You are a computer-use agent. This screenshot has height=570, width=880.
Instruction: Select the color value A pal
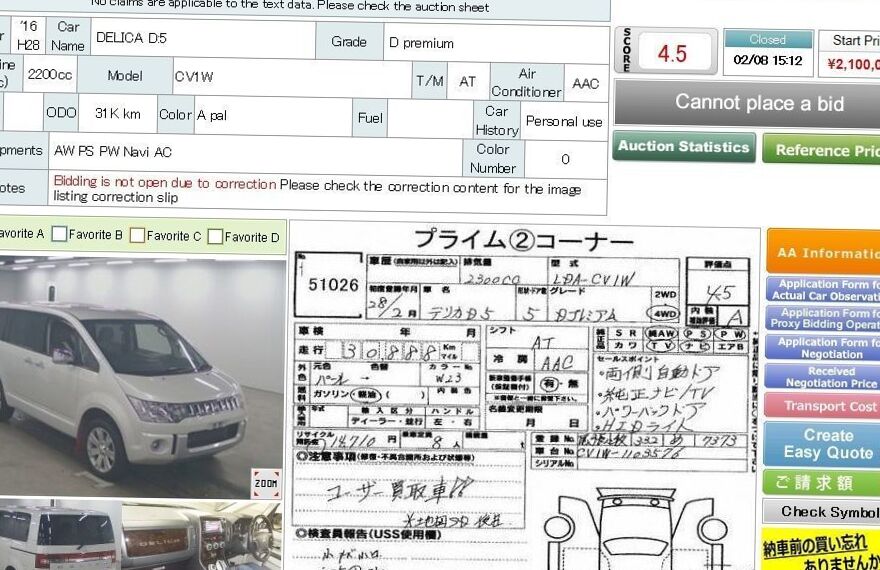coord(212,116)
